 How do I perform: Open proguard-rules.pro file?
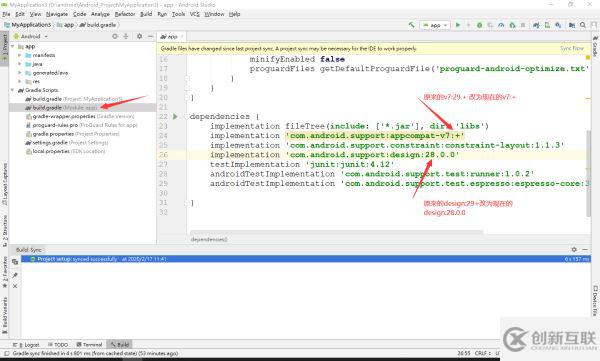(81, 125)
